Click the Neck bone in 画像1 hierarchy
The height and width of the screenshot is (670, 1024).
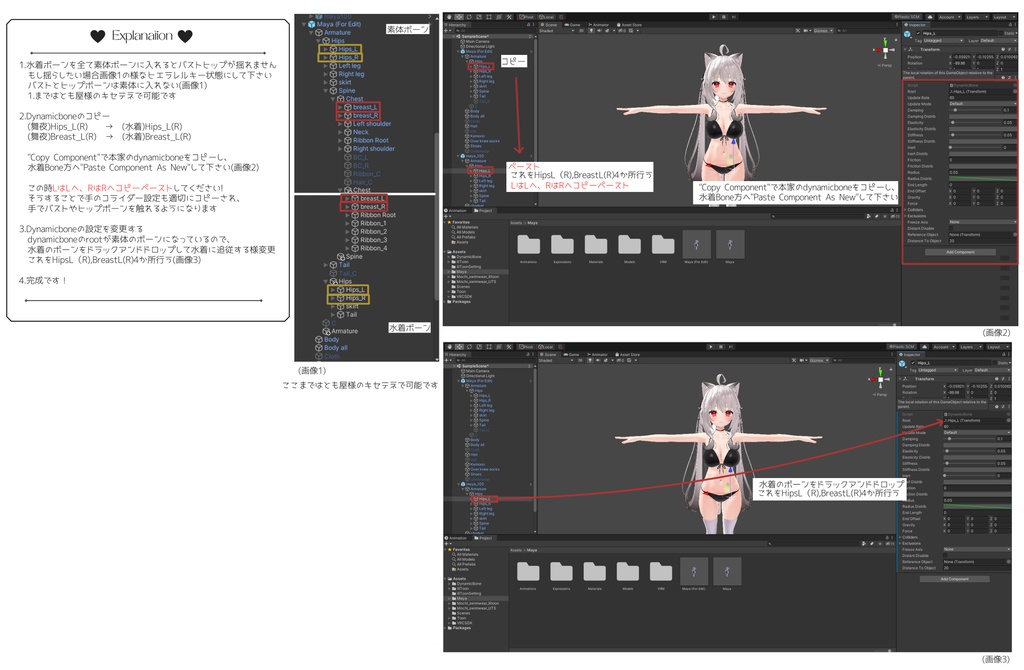pos(360,132)
